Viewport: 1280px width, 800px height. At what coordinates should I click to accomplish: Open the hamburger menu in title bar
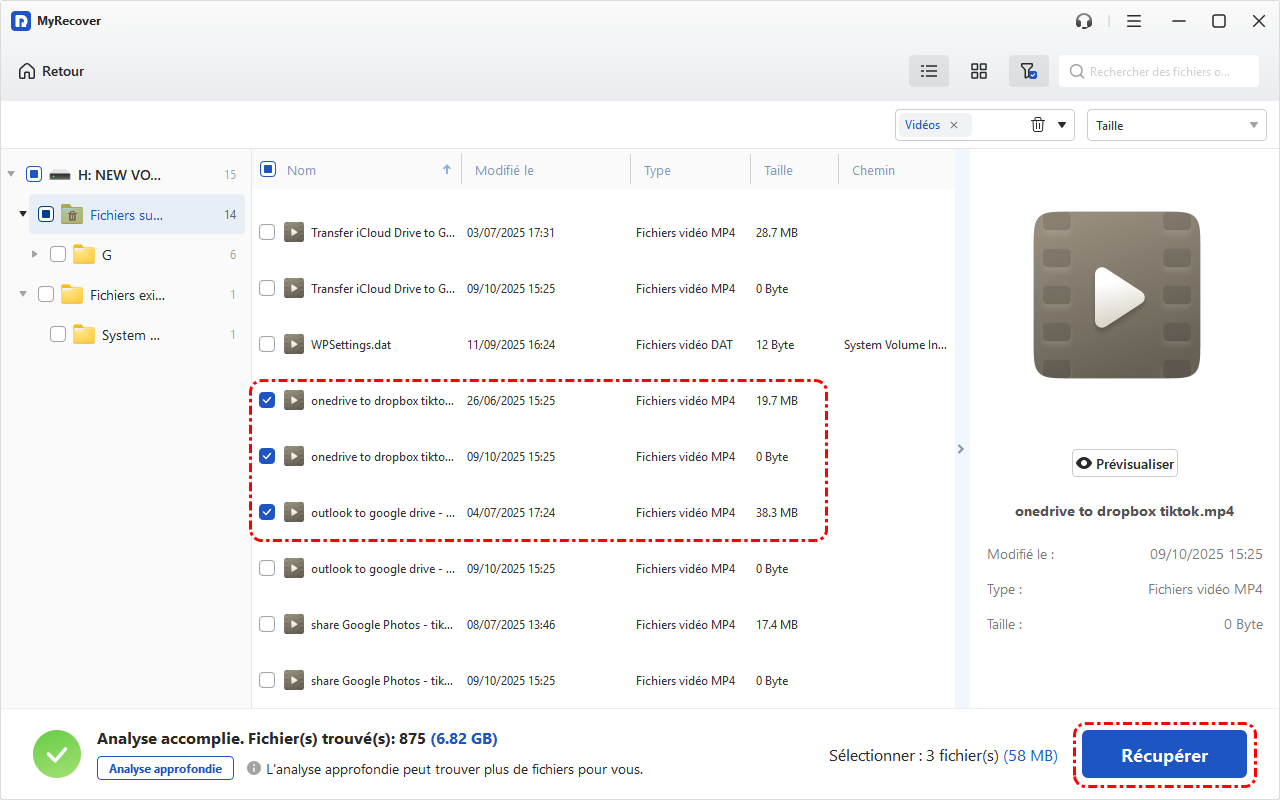[x=1134, y=21]
